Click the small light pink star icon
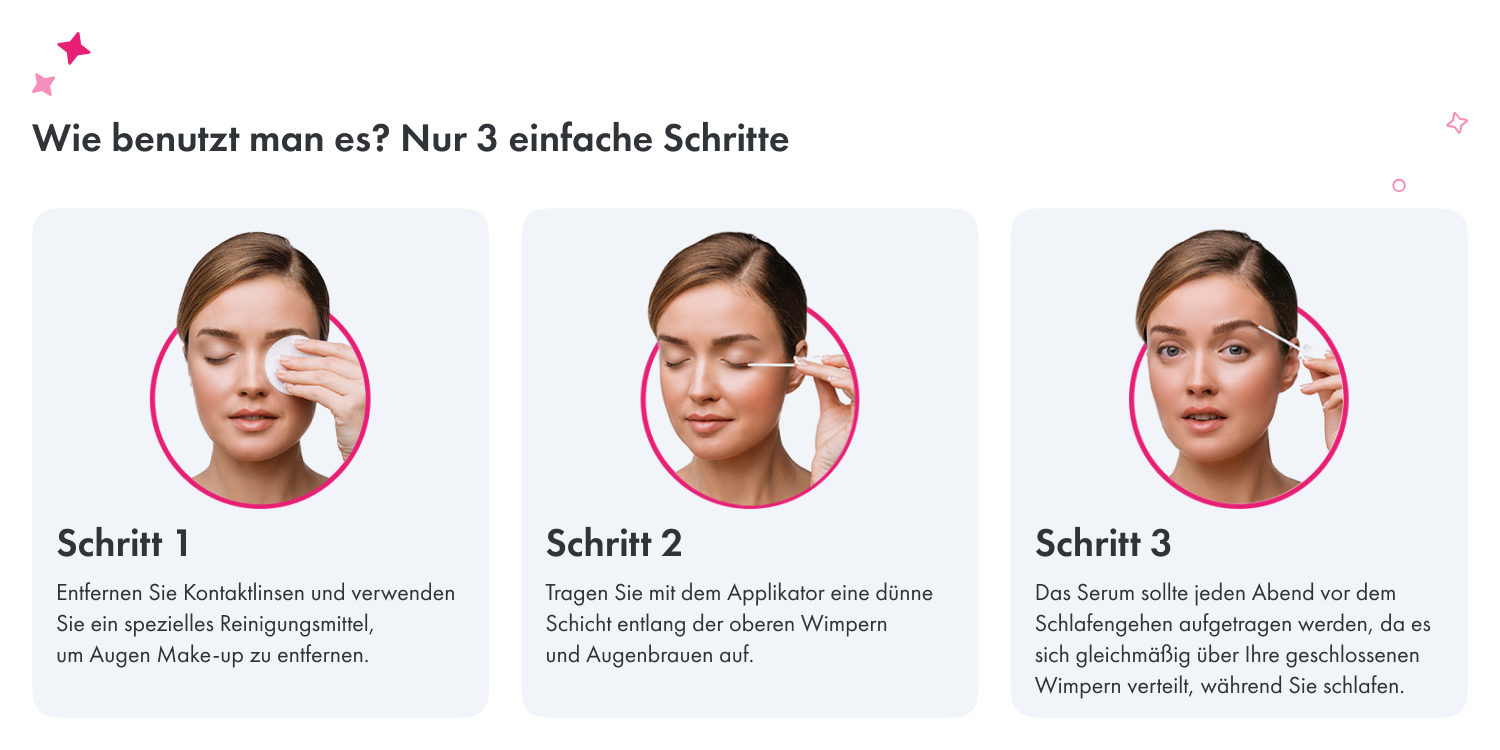Viewport: 1500px width, 750px height. coord(43,84)
